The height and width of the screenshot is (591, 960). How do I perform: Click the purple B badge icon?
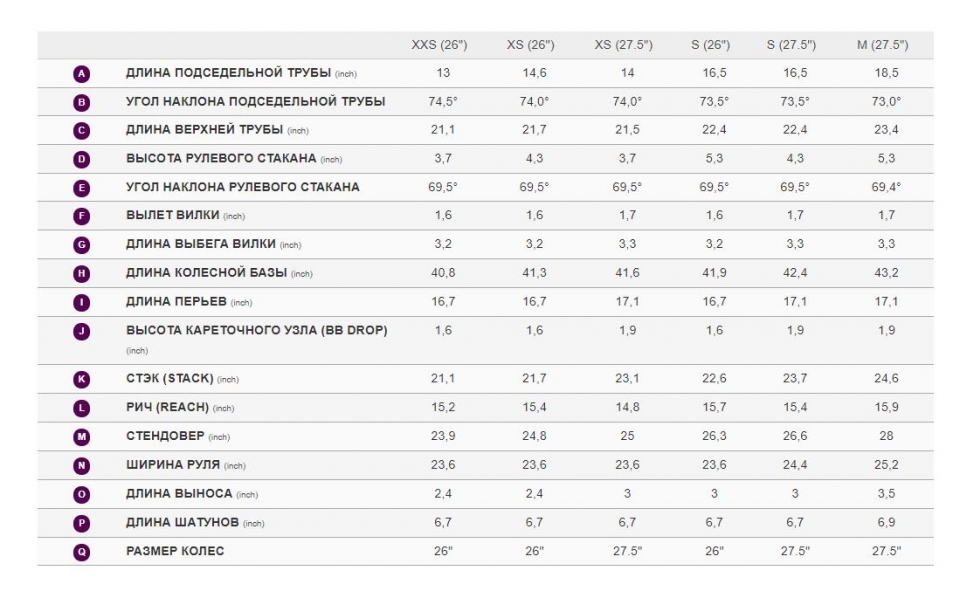click(81, 102)
